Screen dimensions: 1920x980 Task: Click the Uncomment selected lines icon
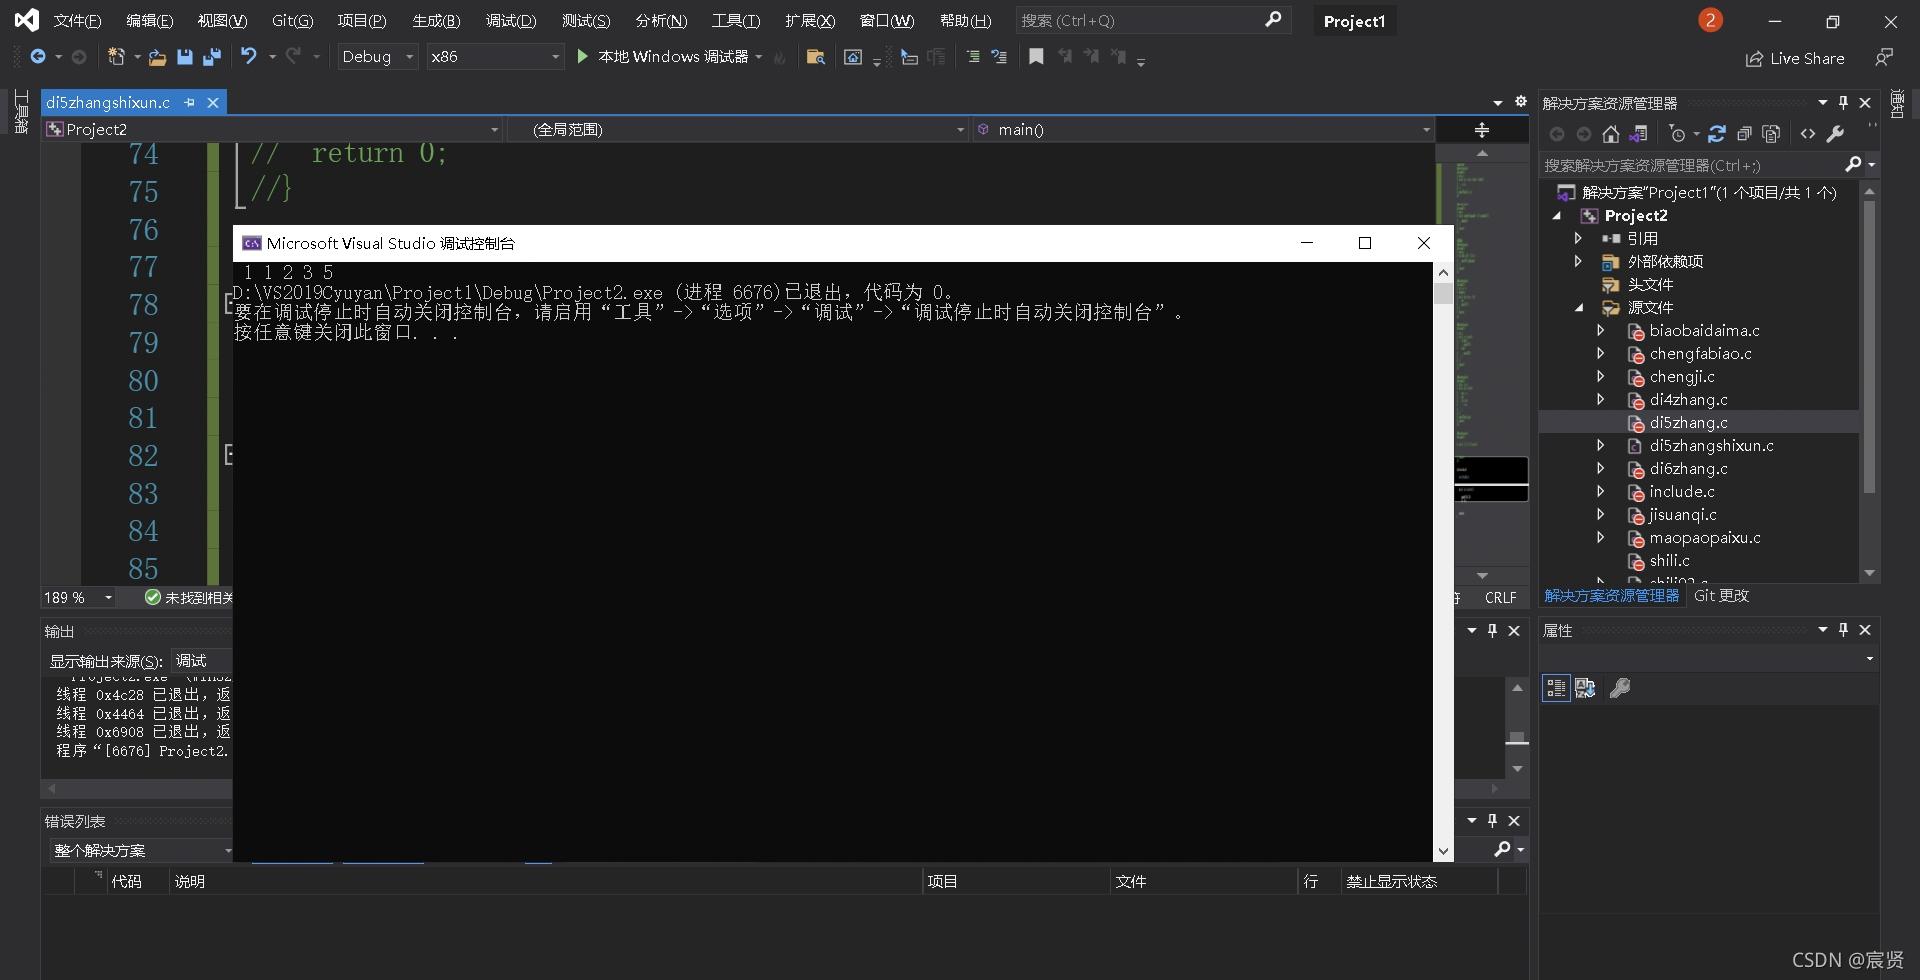(999, 57)
